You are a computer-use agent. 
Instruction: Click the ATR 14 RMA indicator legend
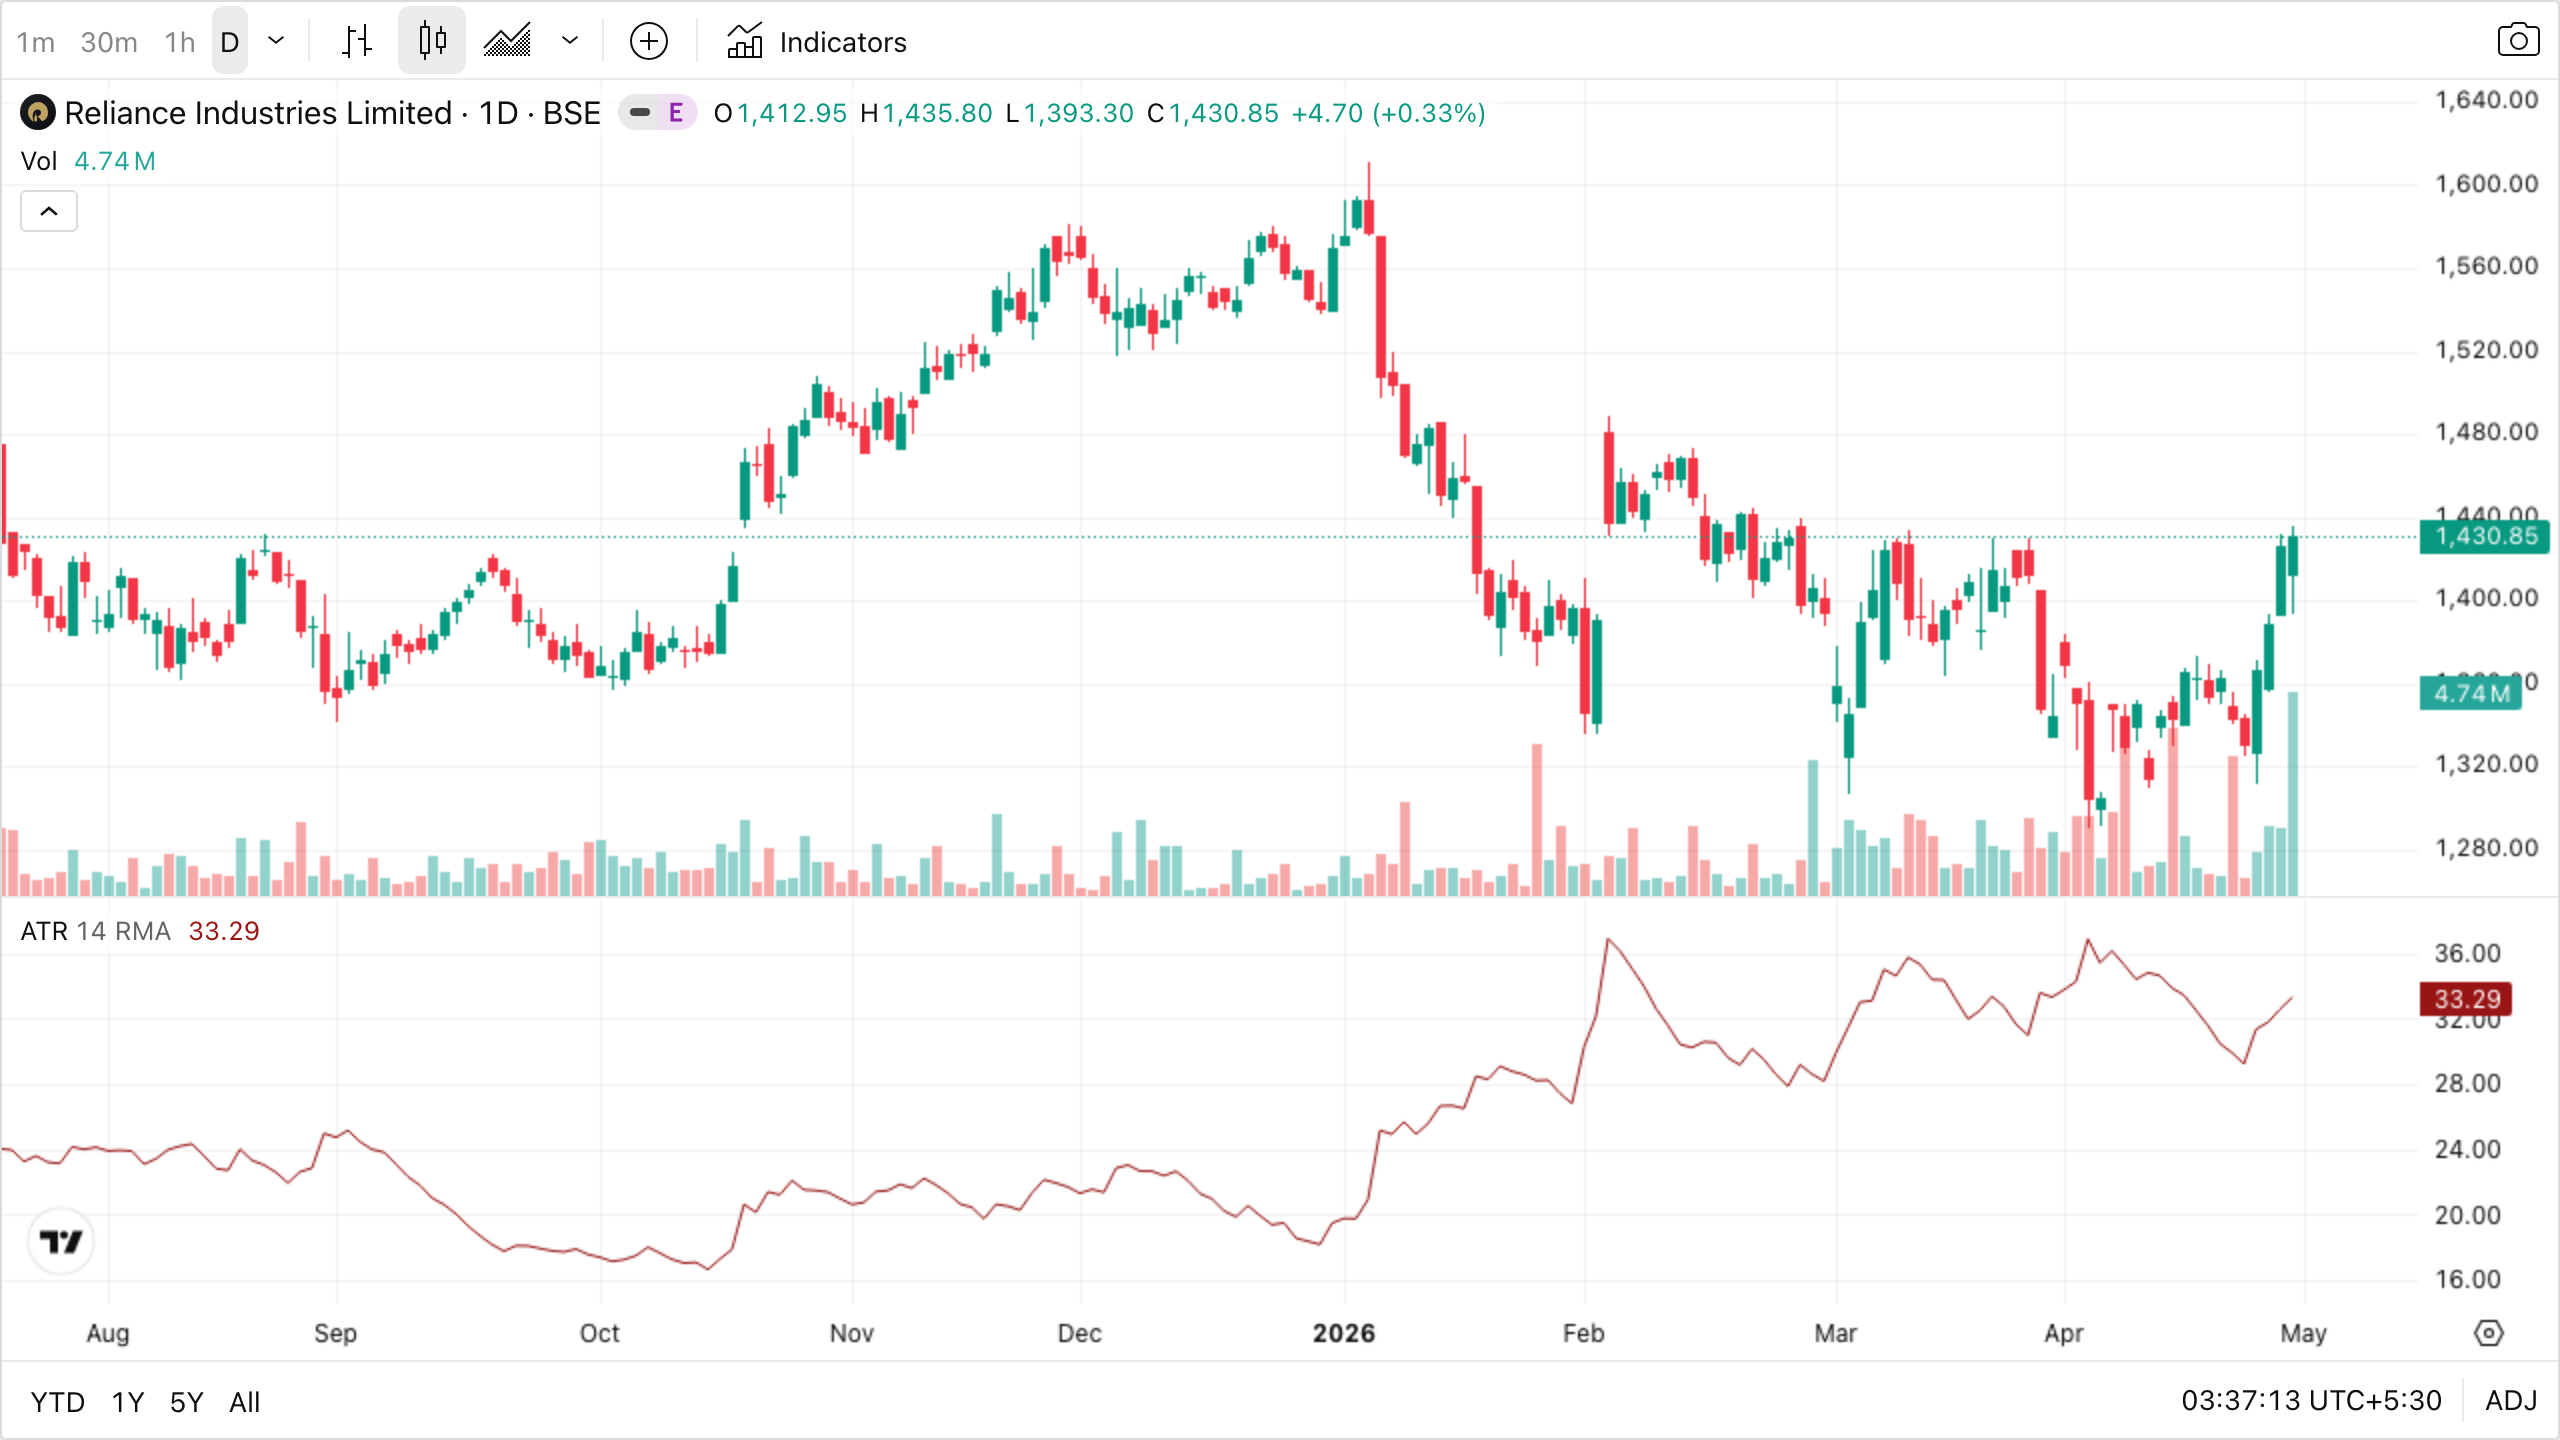click(140, 931)
